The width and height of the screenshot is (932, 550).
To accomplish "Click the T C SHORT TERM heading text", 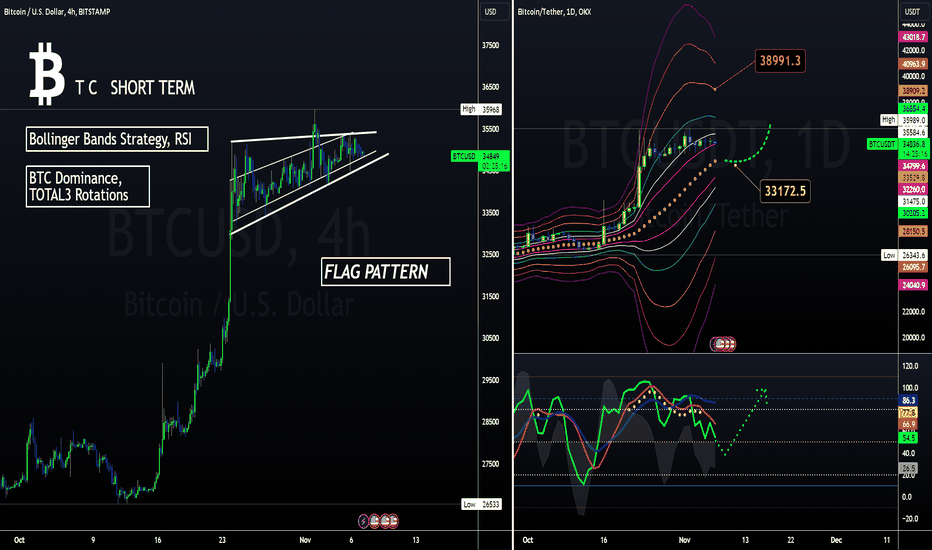I will pyautogui.click(x=135, y=88).
